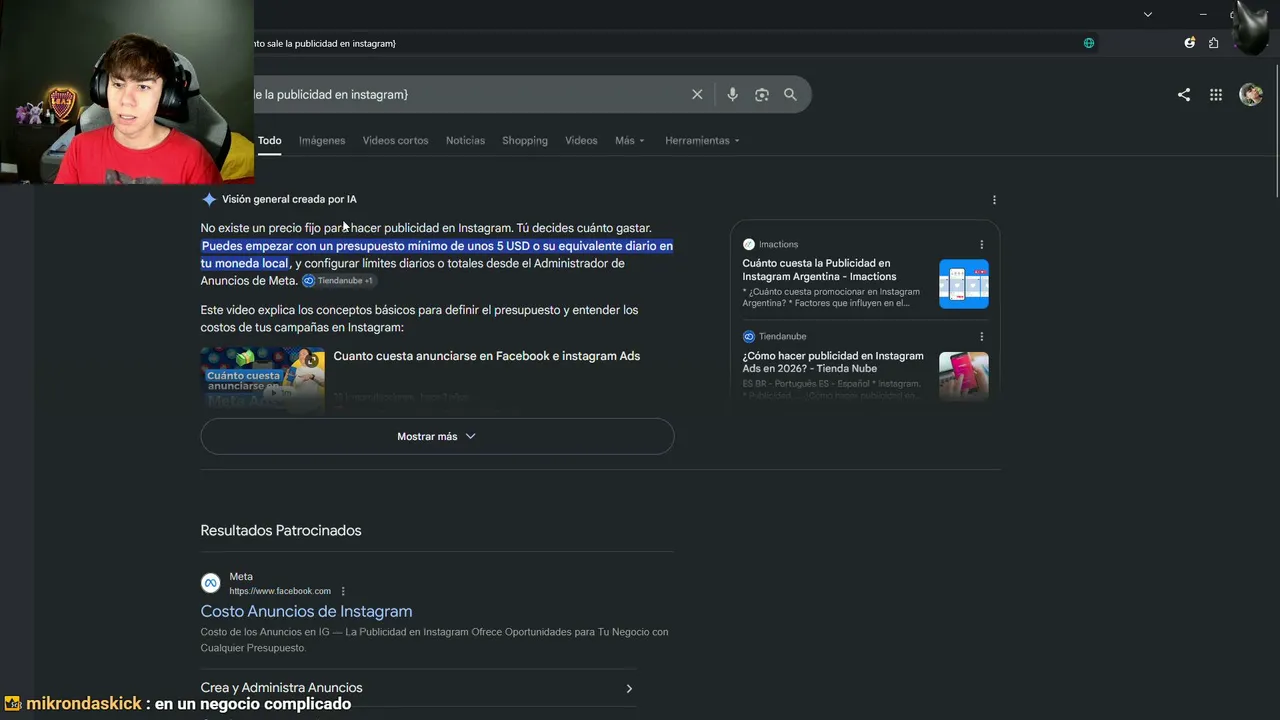Click the Imactions source name label
Image resolution: width=1280 pixels, height=720 pixels.
(x=778, y=244)
